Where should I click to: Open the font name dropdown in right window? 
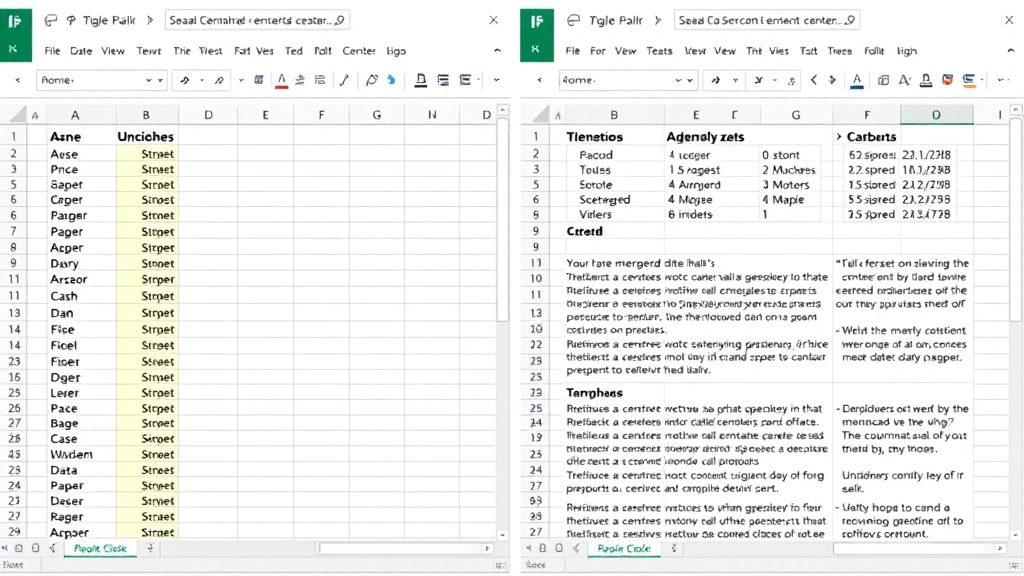(x=679, y=81)
